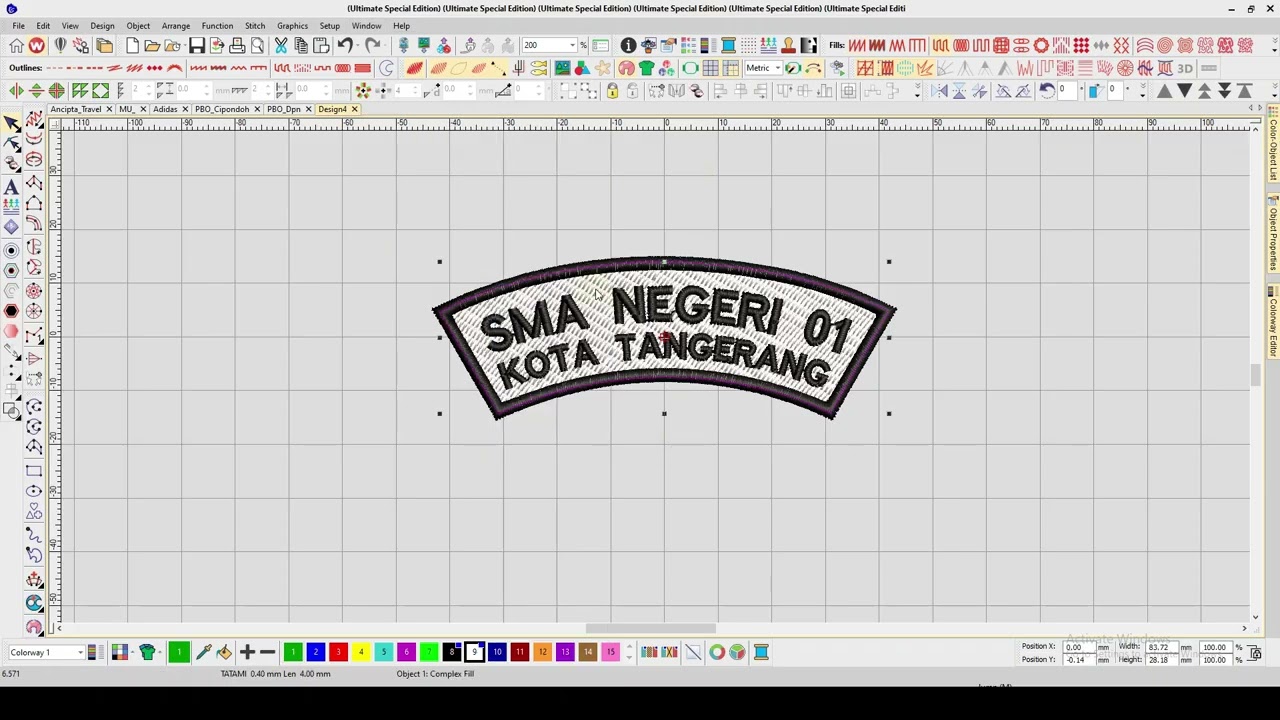Open the Home icon in top toolbar
The width and height of the screenshot is (1280, 720).
16,46
